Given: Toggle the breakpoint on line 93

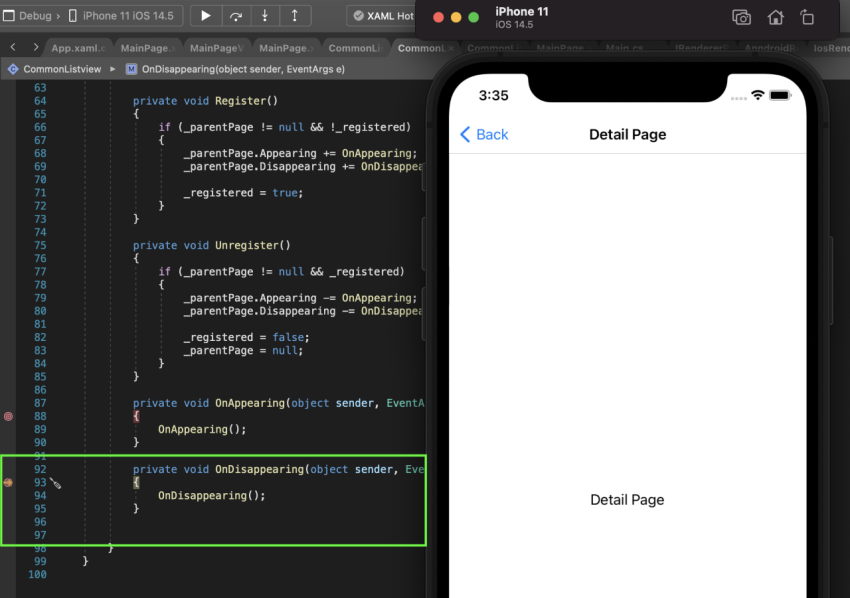Looking at the screenshot, I should point(9,482).
